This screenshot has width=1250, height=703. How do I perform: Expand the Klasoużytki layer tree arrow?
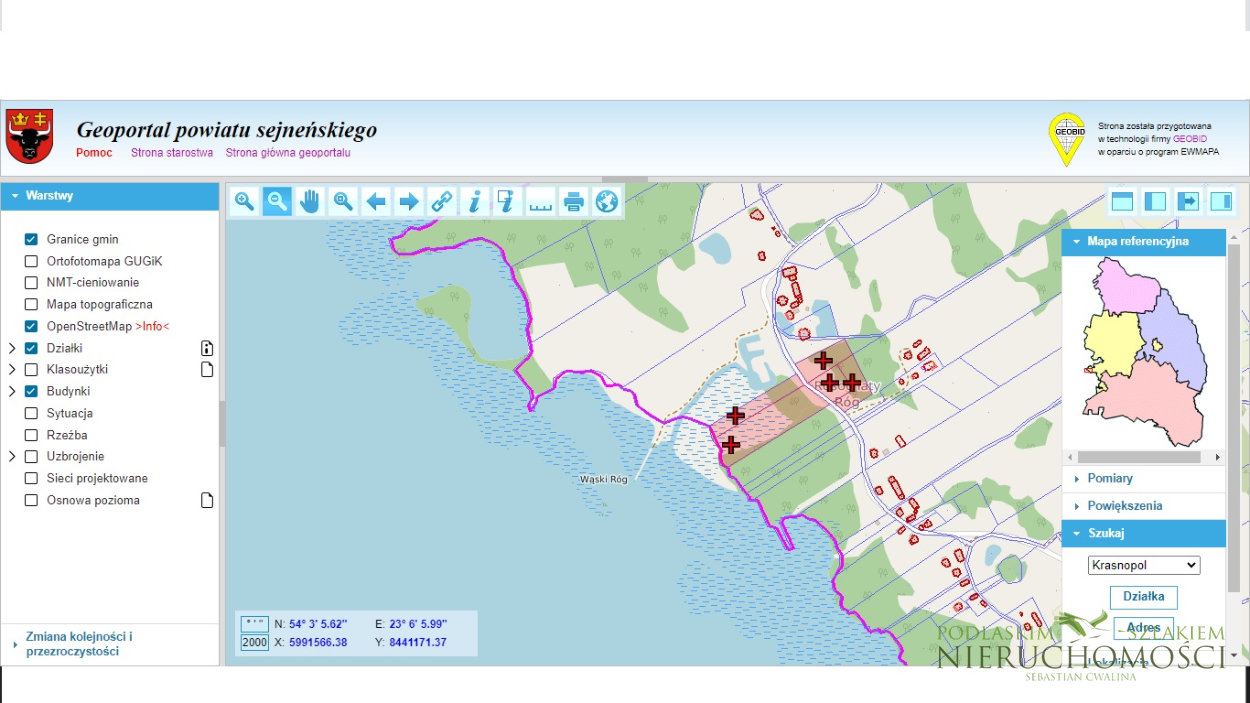coord(12,370)
